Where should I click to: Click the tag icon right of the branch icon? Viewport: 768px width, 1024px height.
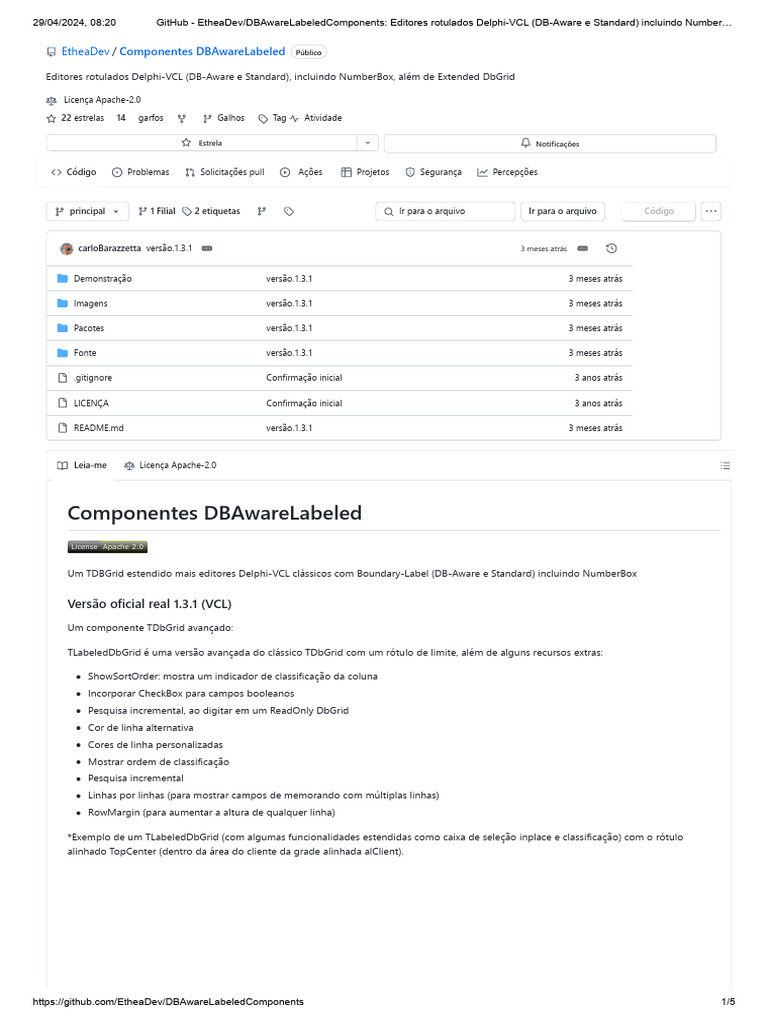289,212
